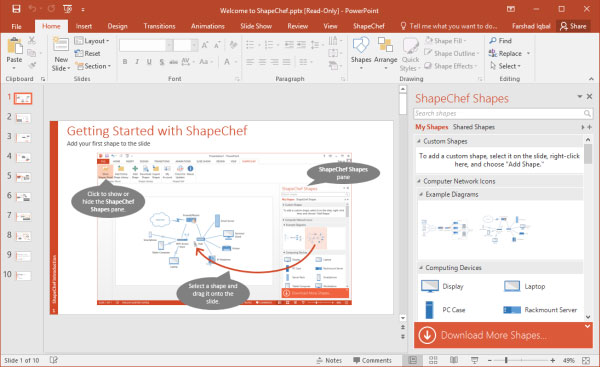Open the Shapes gallery icon
Image resolution: width=600 pixels, height=367 pixels.
(x=361, y=46)
